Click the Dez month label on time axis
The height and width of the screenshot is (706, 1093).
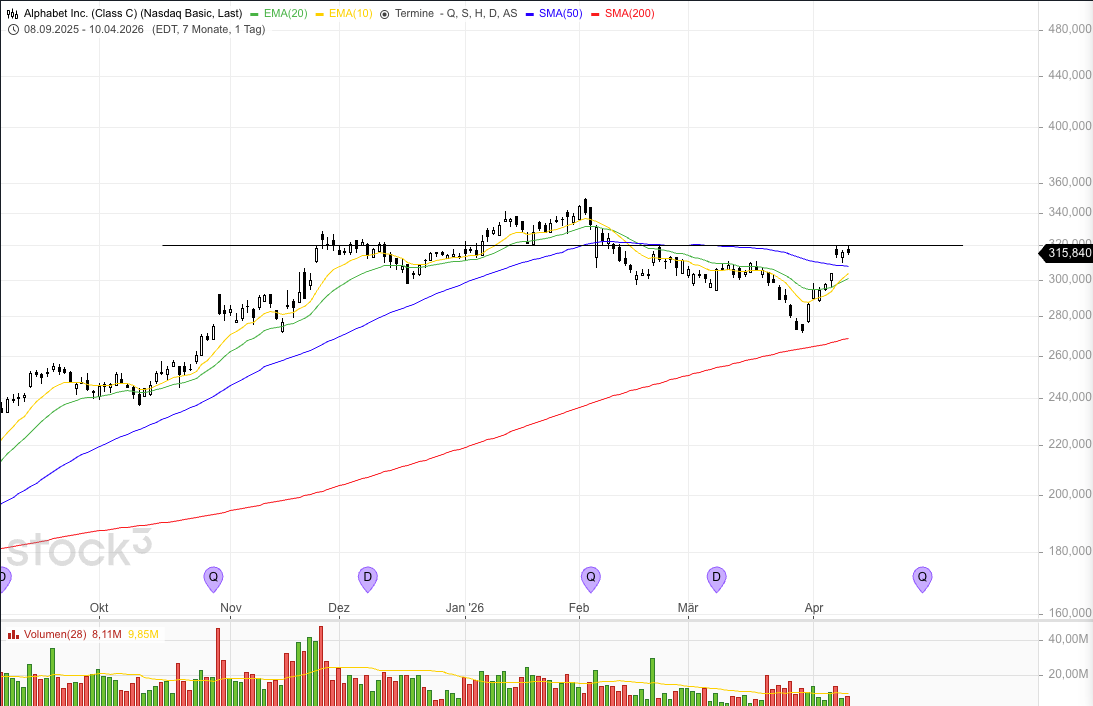coord(339,608)
